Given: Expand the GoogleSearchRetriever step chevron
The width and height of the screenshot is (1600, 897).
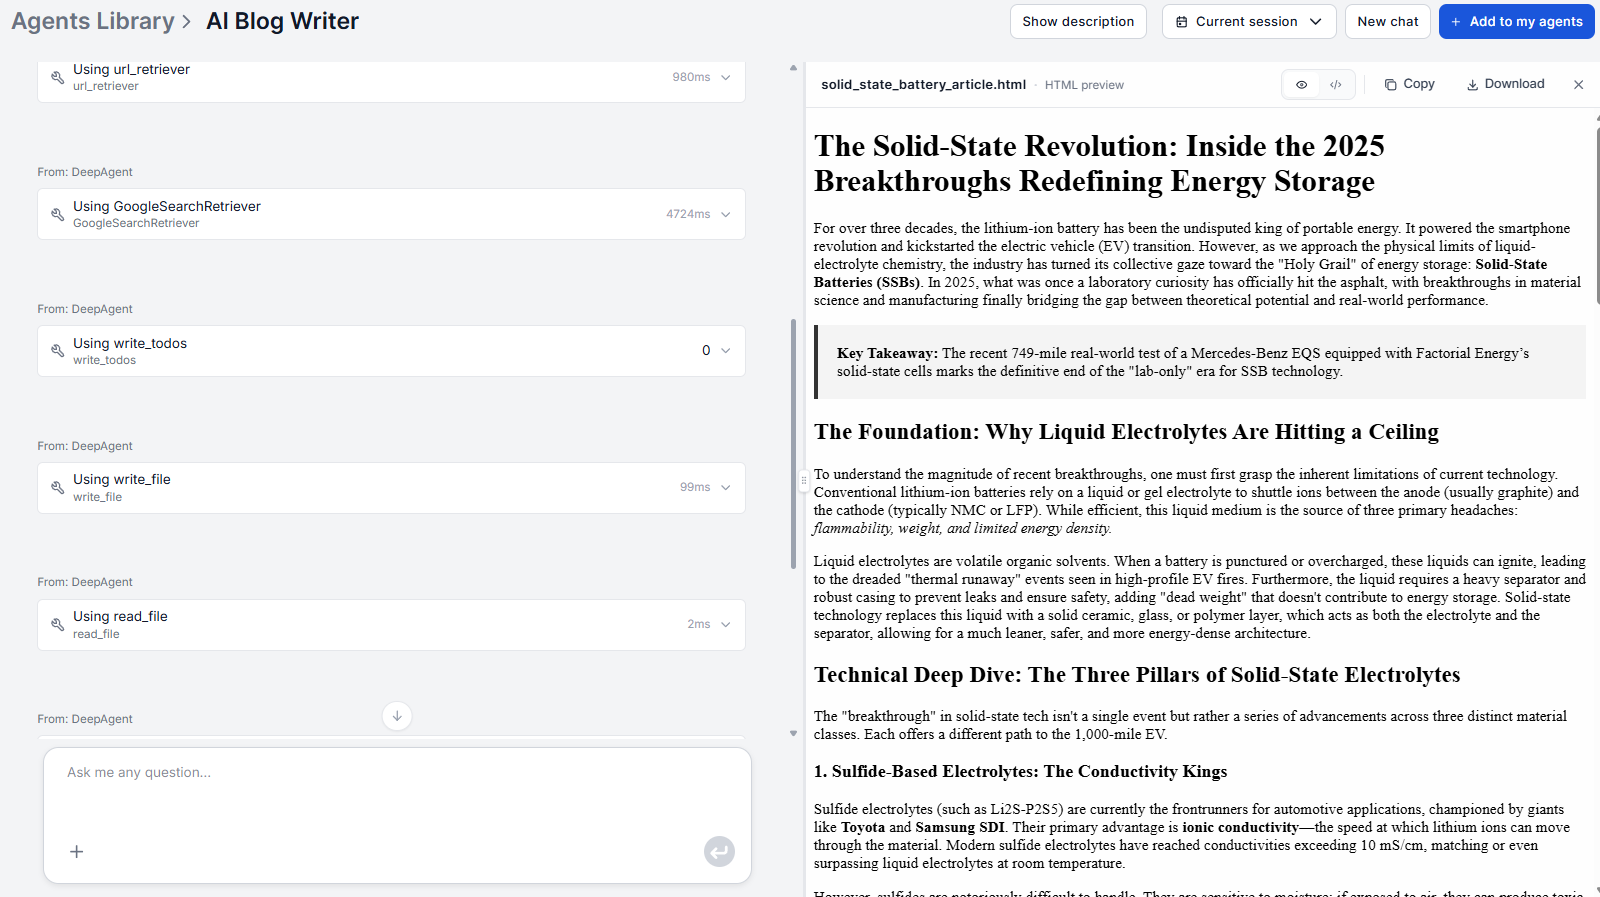Looking at the screenshot, I should coord(726,214).
